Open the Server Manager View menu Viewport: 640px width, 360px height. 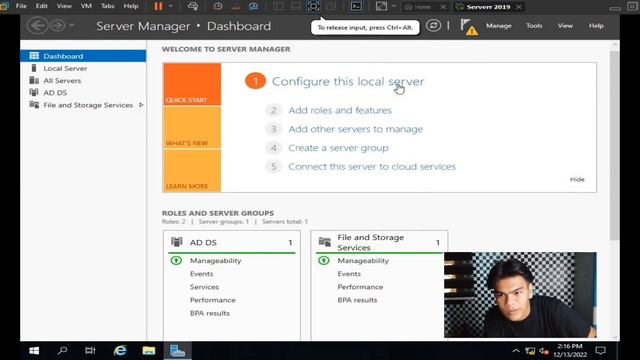coord(565,26)
